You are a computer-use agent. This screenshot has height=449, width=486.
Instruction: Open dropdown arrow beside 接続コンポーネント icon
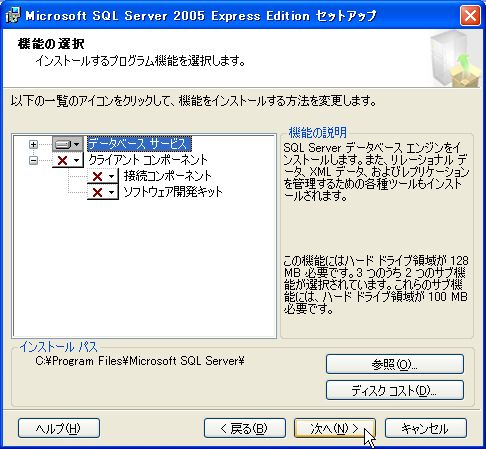(112, 176)
